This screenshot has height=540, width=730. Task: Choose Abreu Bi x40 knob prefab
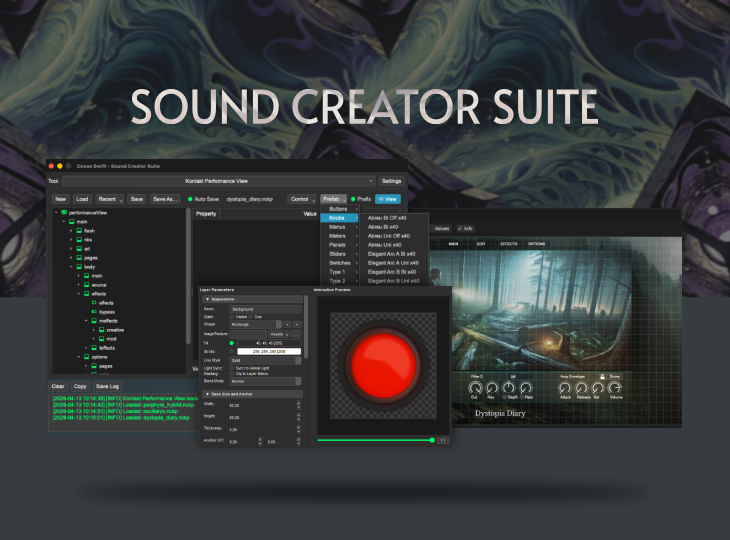[x=383, y=227]
